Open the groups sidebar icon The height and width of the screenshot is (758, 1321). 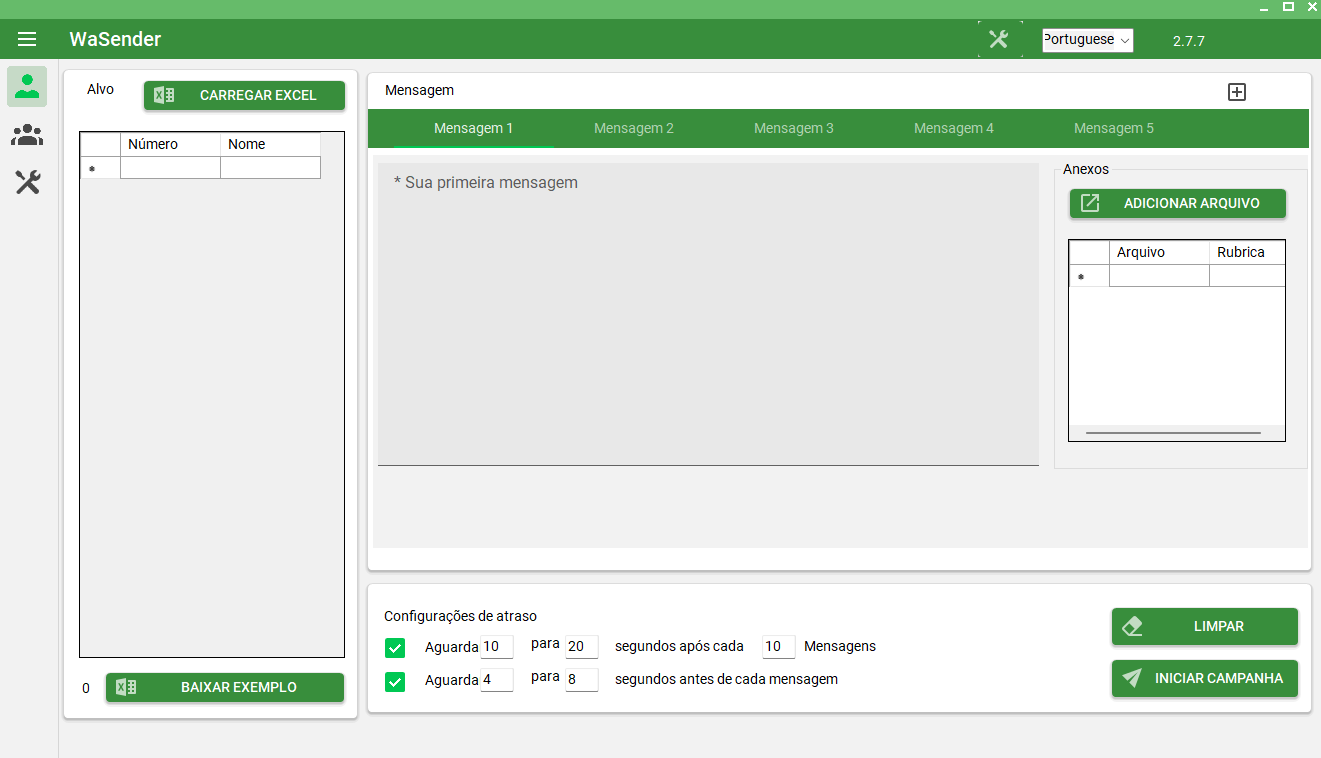click(x=27, y=134)
